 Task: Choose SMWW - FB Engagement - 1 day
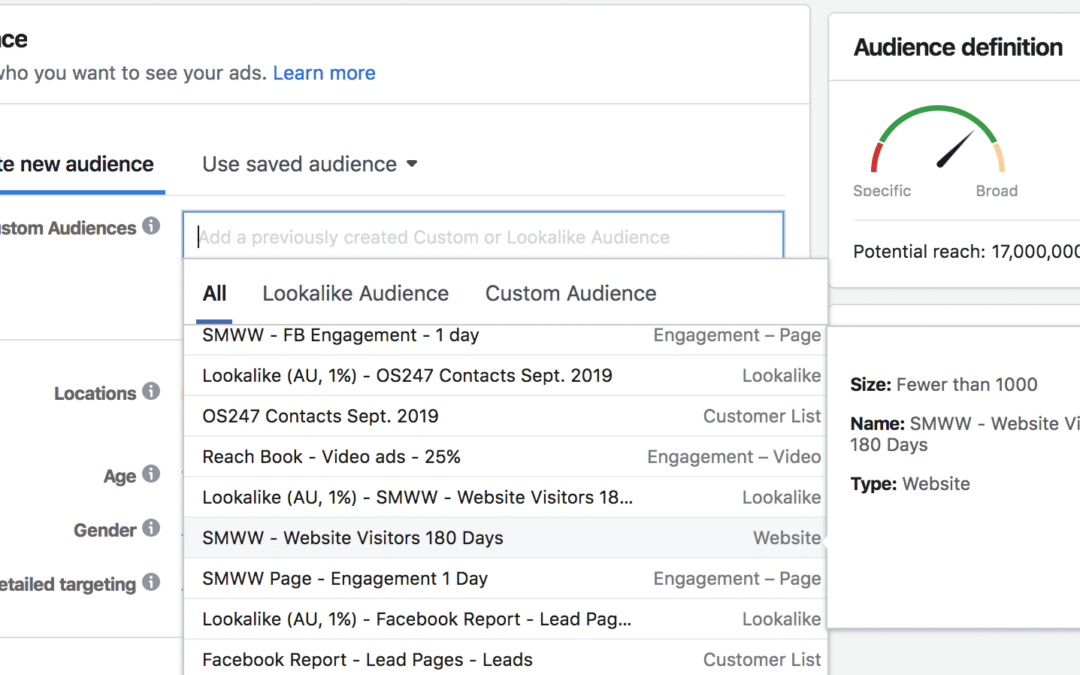(505, 335)
